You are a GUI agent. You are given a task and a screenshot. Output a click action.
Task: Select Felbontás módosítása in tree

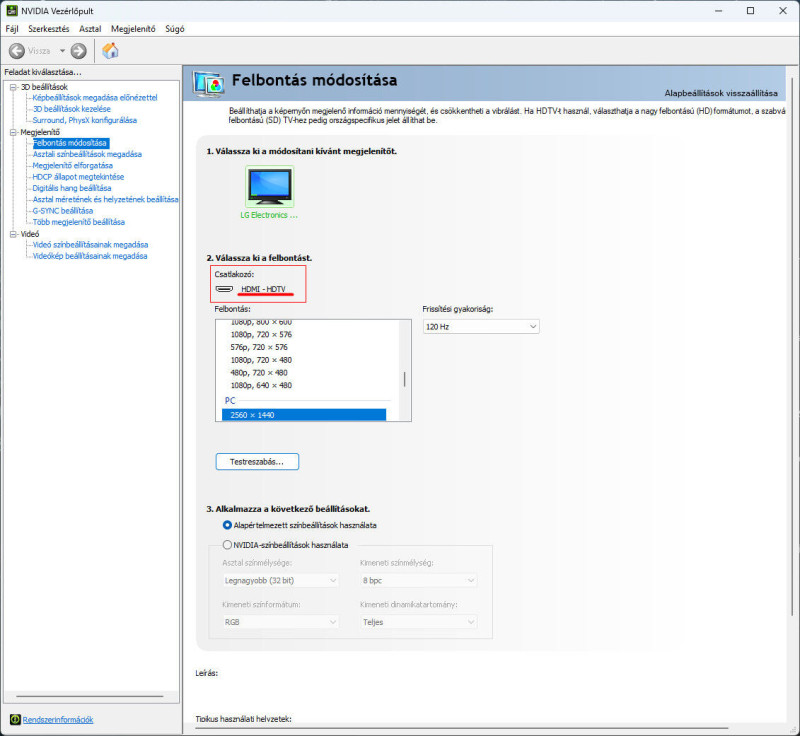70,143
